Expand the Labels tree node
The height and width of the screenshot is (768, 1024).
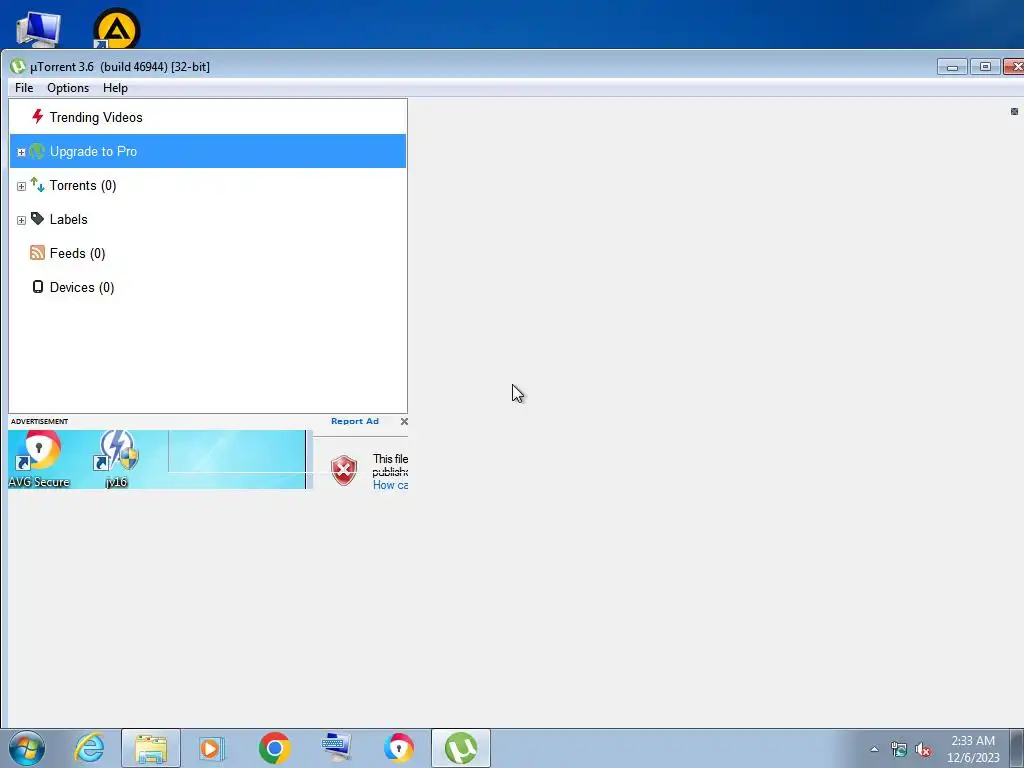21,220
